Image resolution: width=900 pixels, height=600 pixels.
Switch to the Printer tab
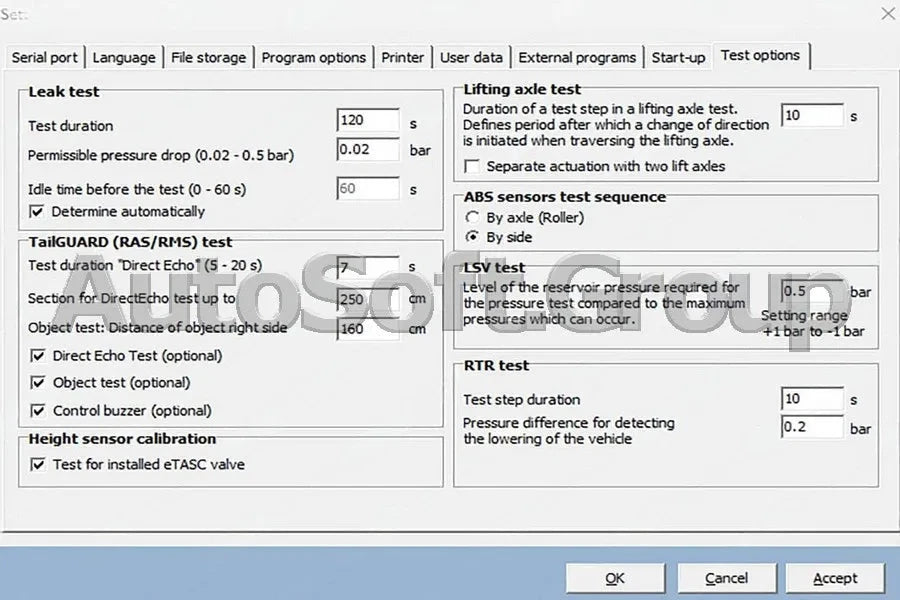point(402,57)
